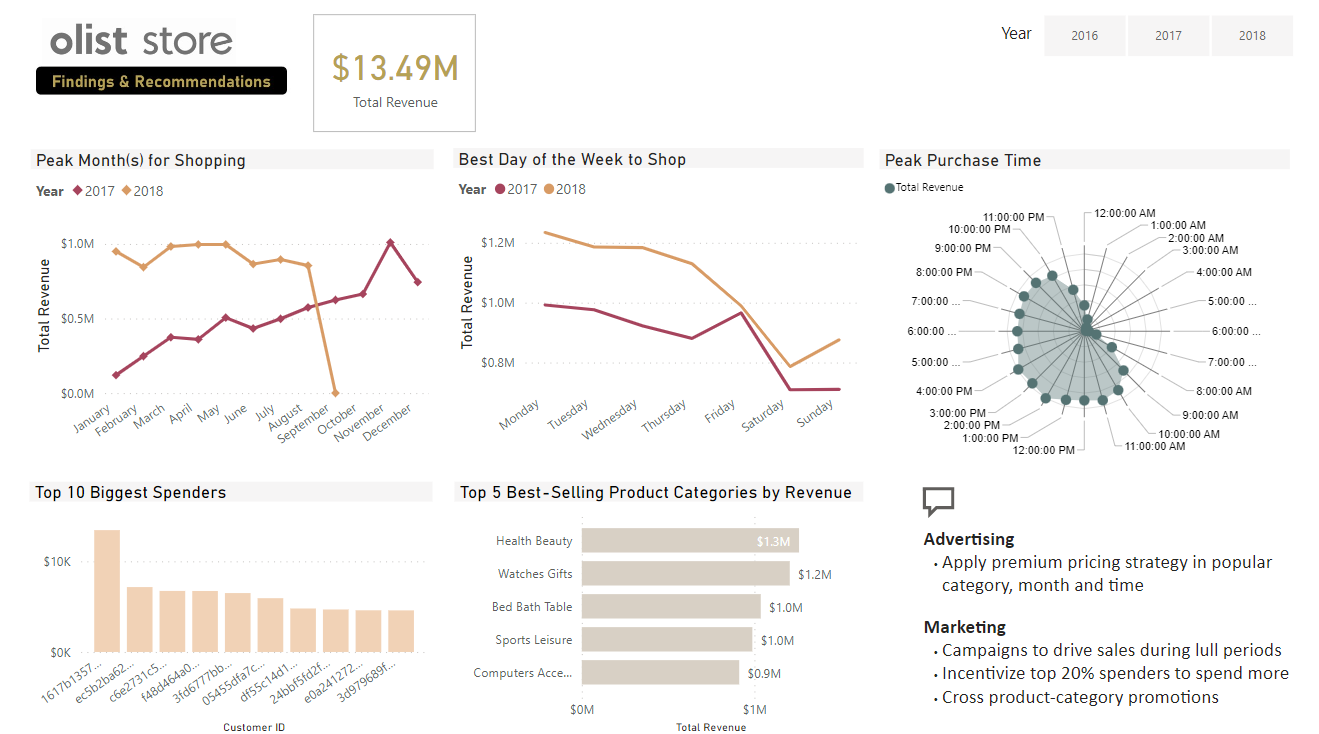Toggle the 2018 year filter
Screen dimensions: 1319x734
click(1252, 35)
